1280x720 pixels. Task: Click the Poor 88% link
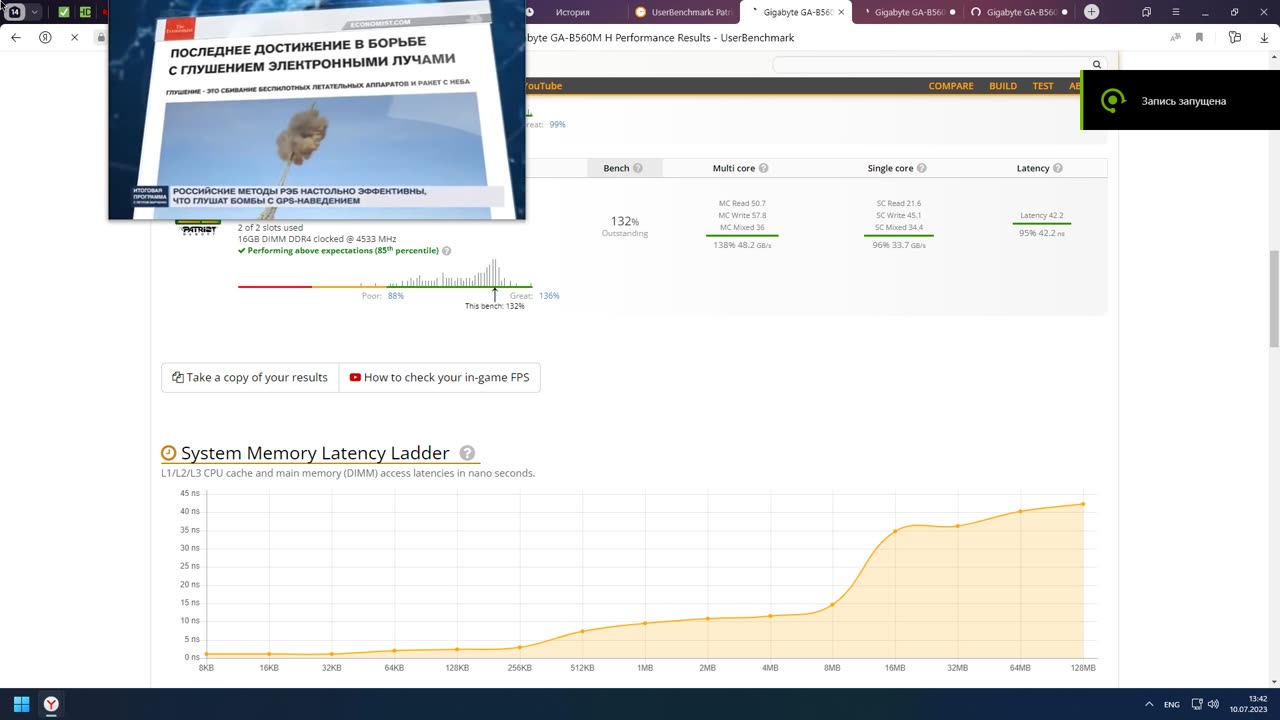[396, 296]
